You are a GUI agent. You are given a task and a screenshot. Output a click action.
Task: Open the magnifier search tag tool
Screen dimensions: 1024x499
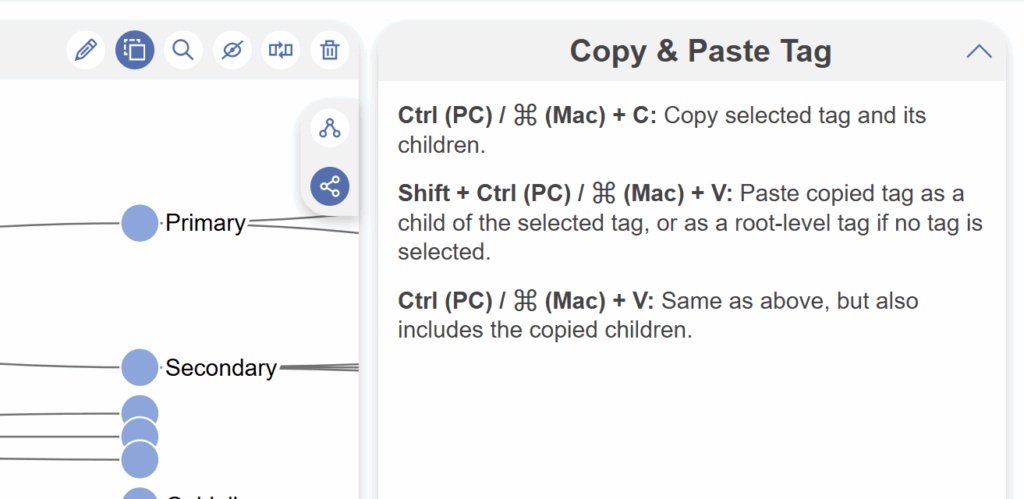coord(183,49)
